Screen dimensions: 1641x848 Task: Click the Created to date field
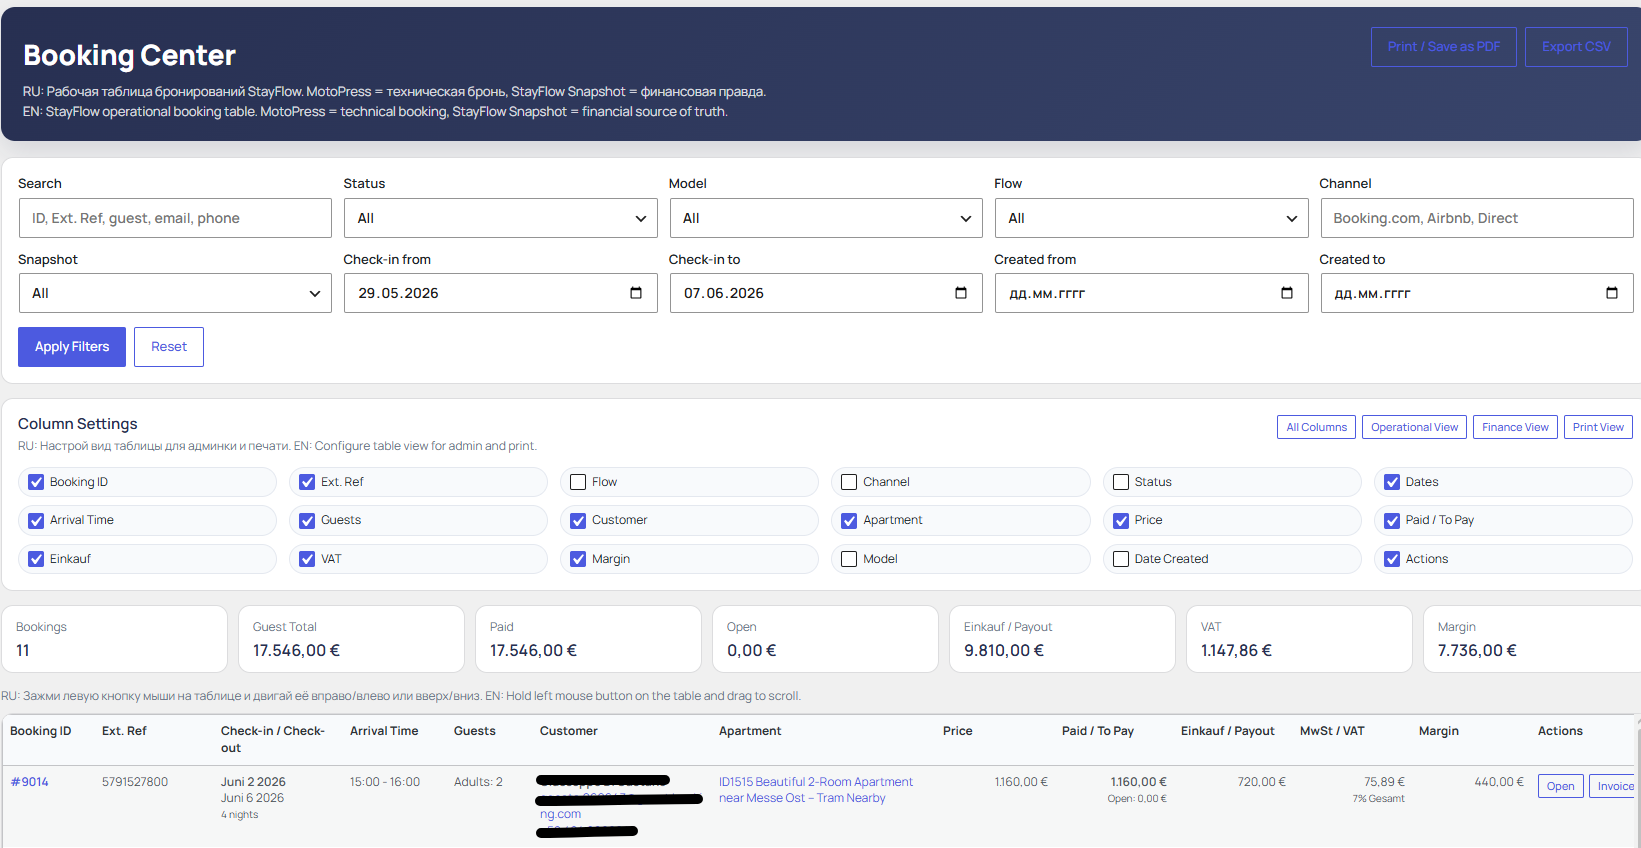click(x=1477, y=293)
